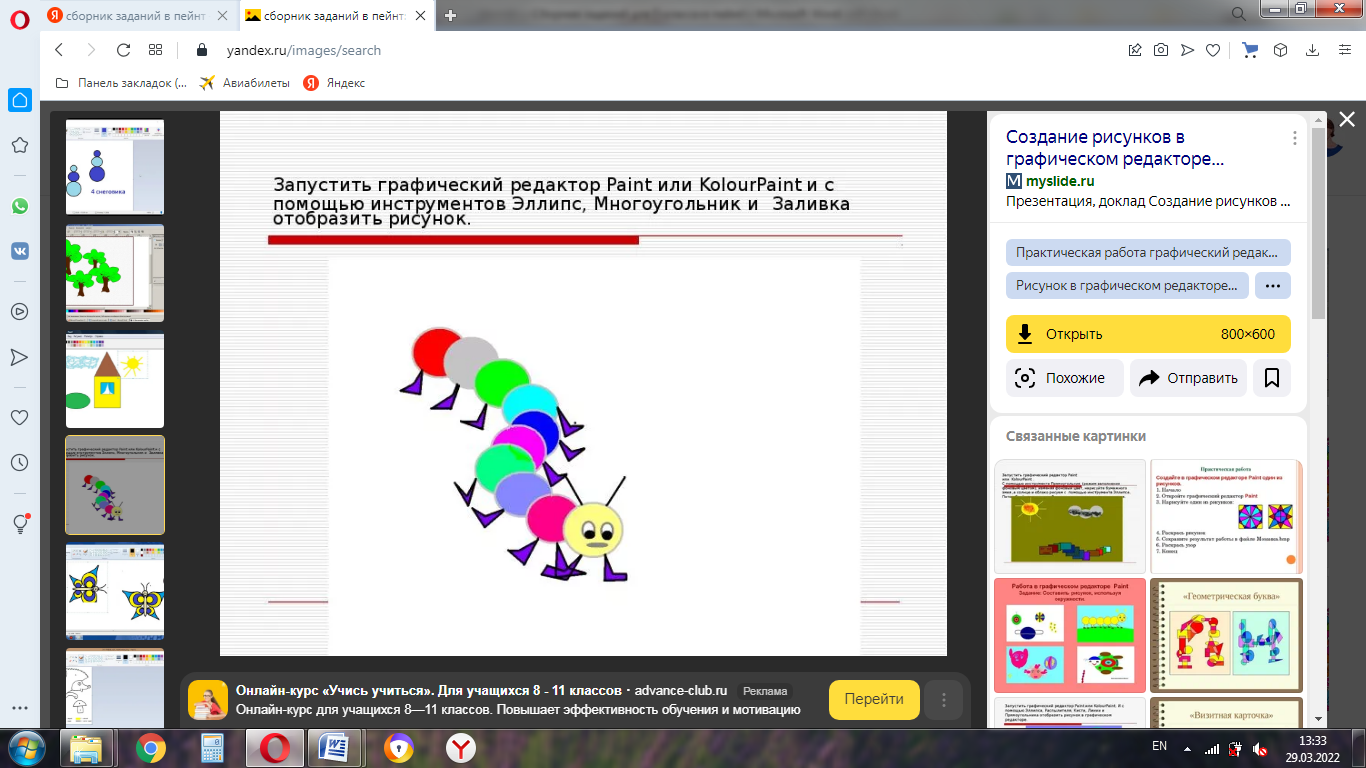Viewport: 1366px width, 768px height.
Task: Open the Opera shopping cart icon
Action: click(1250, 50)
